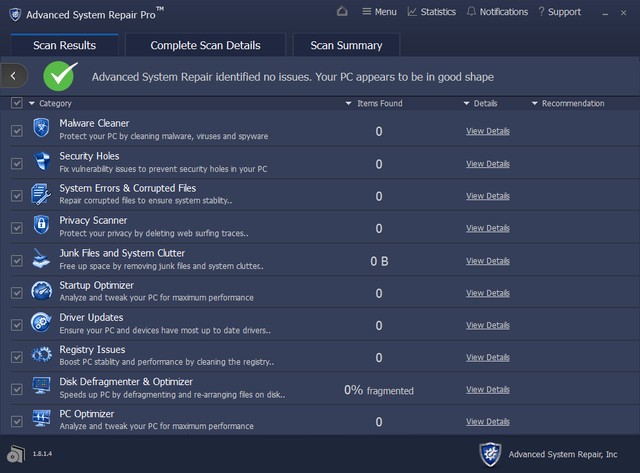Open the Statistics panel

point(432,12)
